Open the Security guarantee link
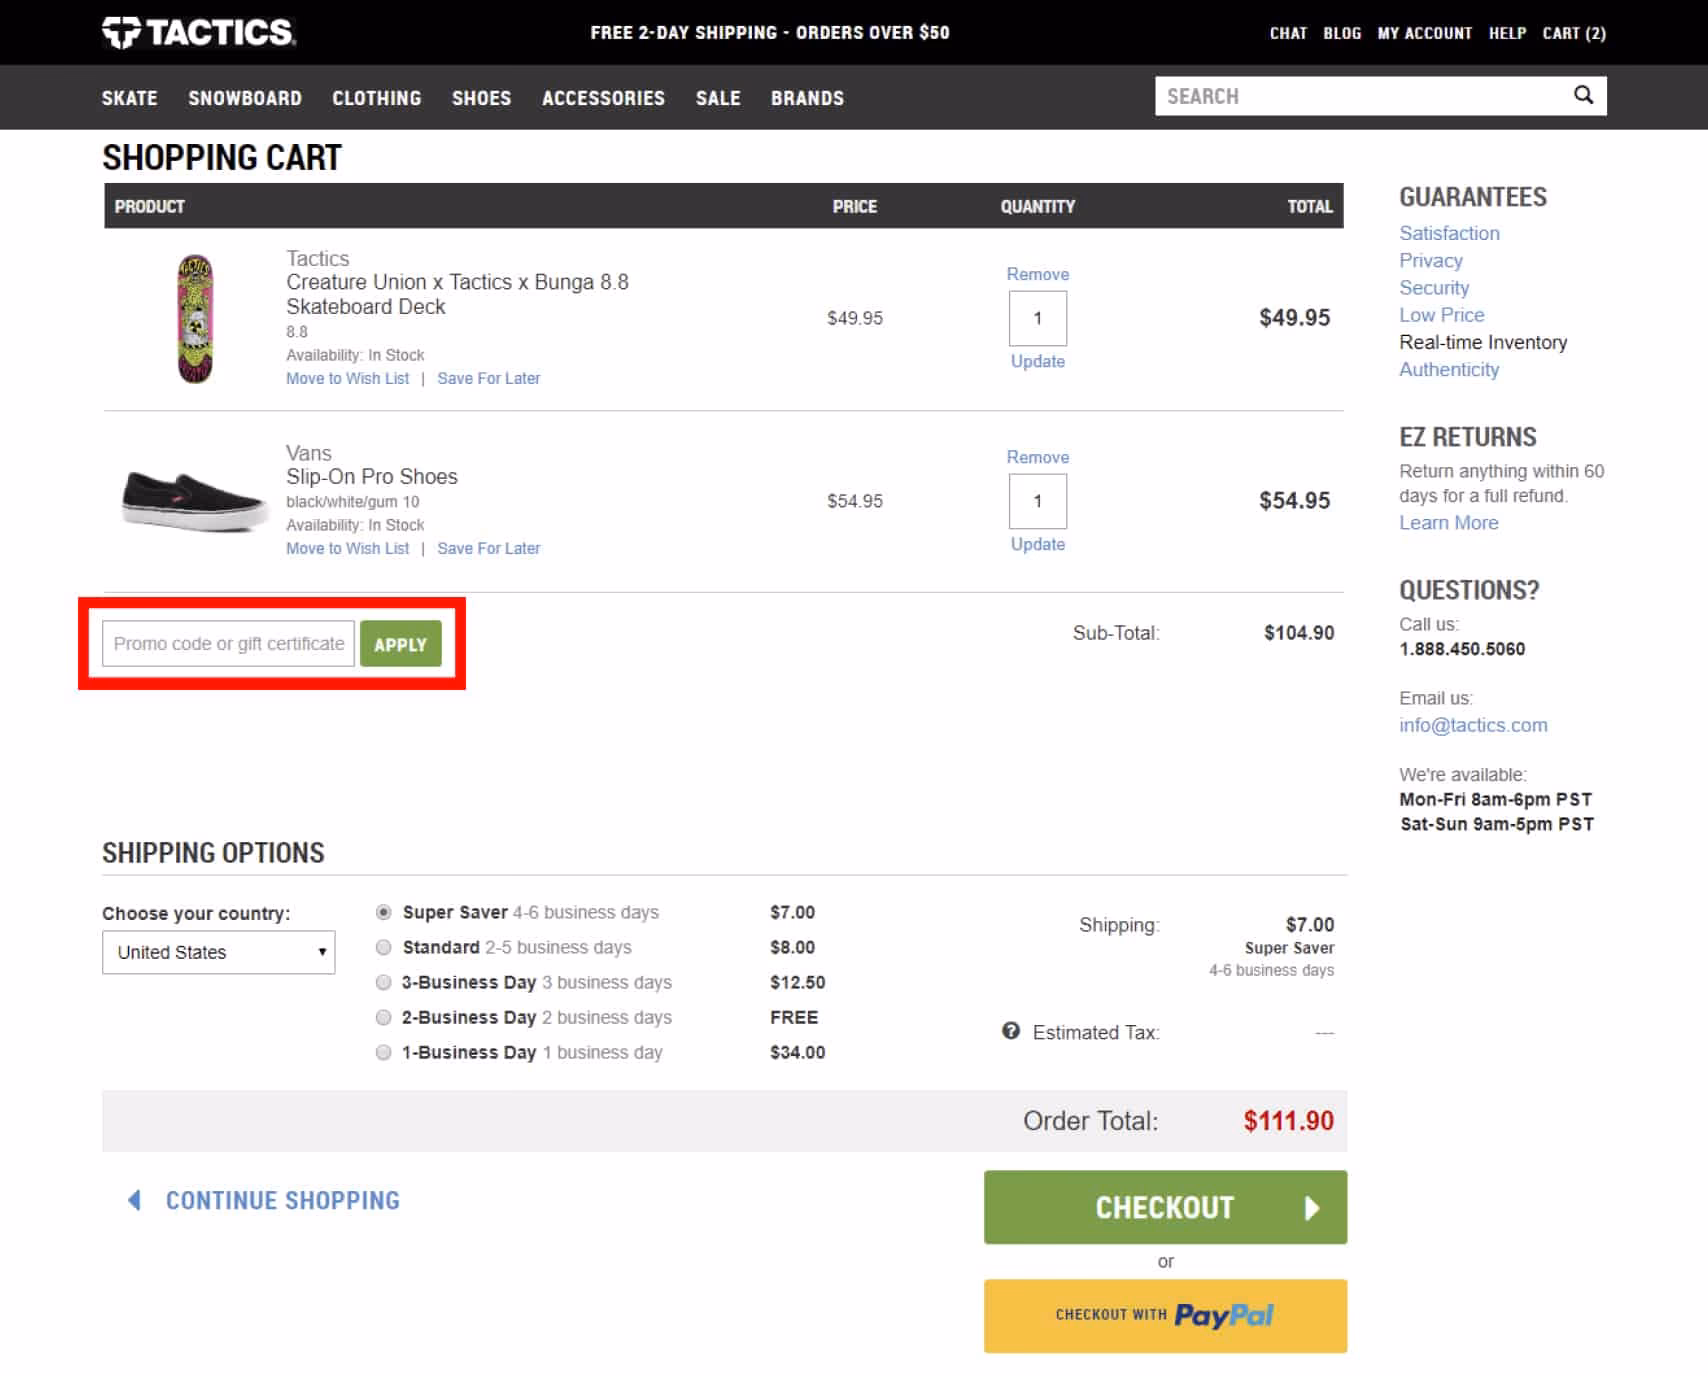This screenshot has height=1376, width=1708. click(x=1434, y=287)
